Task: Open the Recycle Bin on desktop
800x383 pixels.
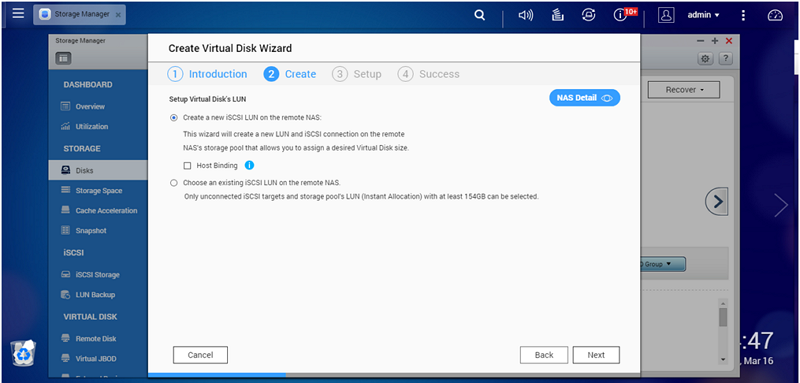Action: click(x=23, y=352)
